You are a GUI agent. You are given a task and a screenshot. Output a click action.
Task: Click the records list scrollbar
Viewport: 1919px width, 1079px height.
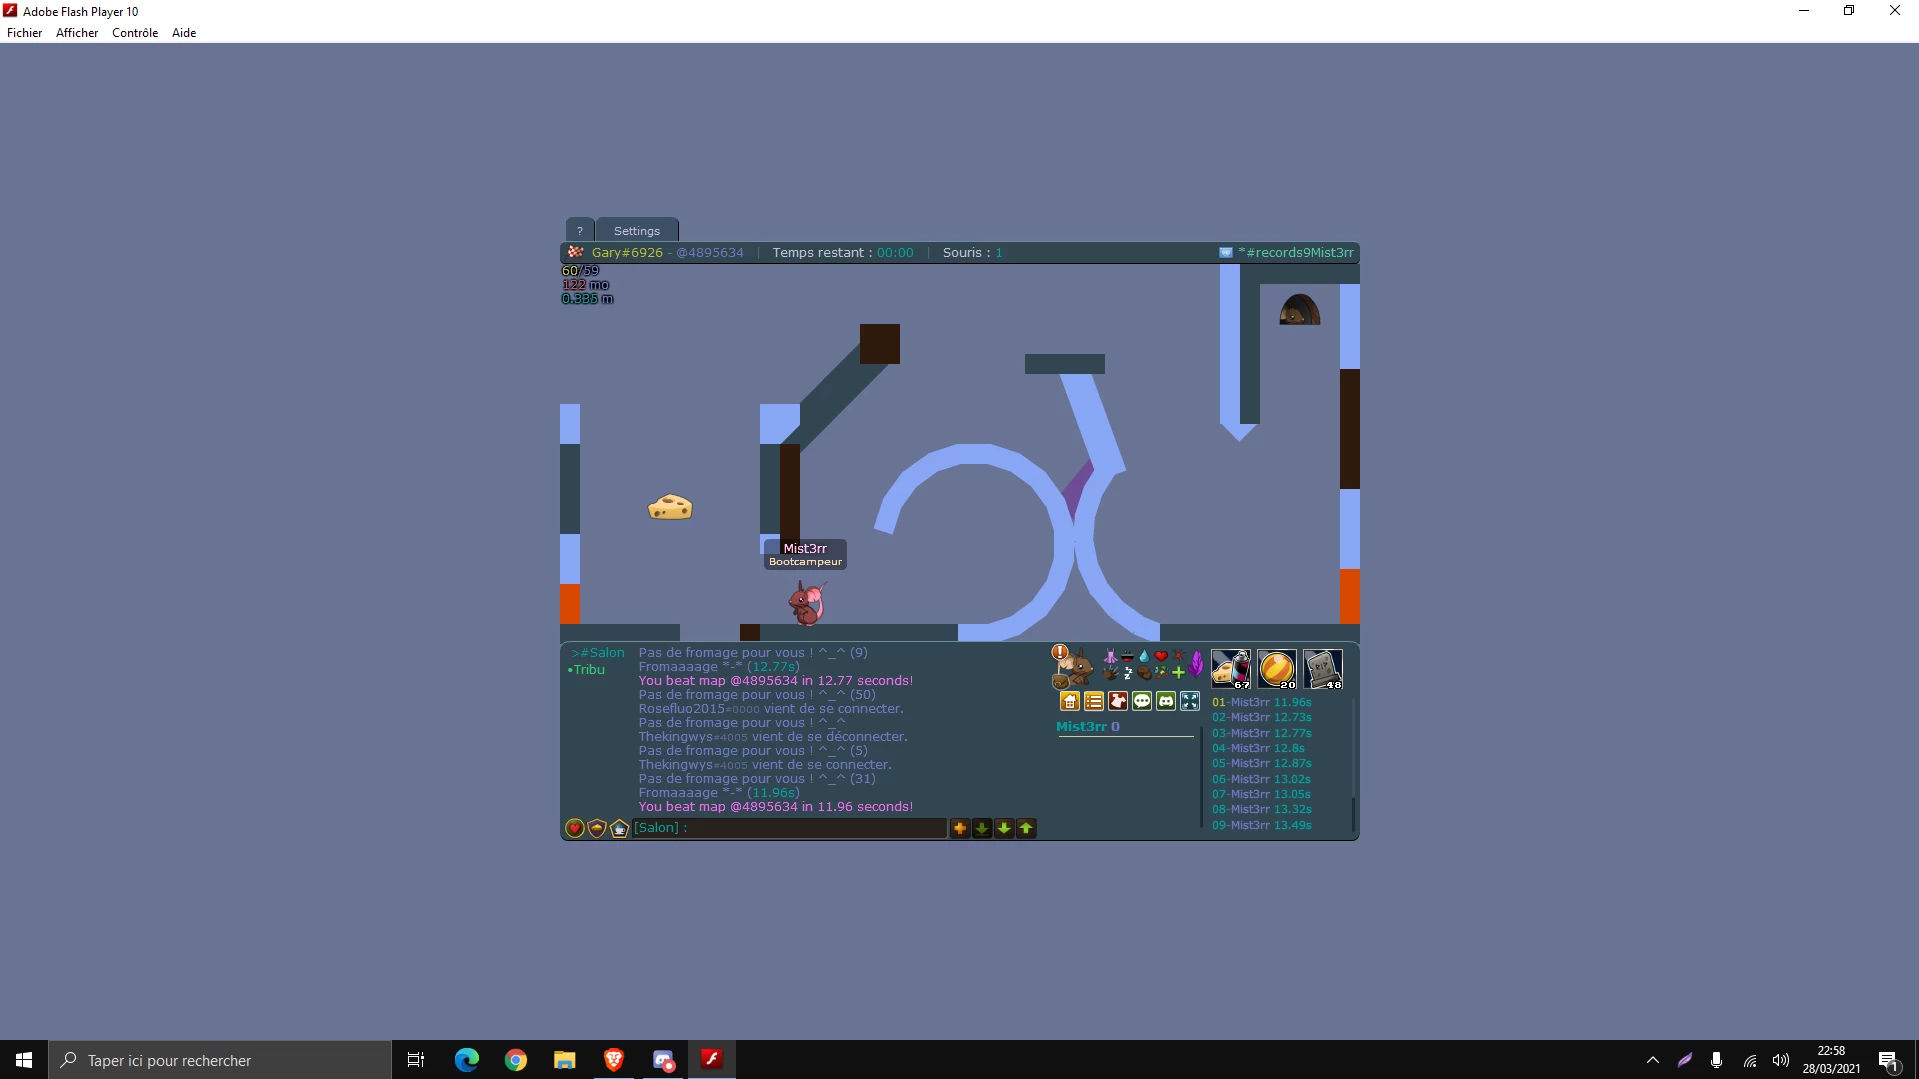(1353, 765)
